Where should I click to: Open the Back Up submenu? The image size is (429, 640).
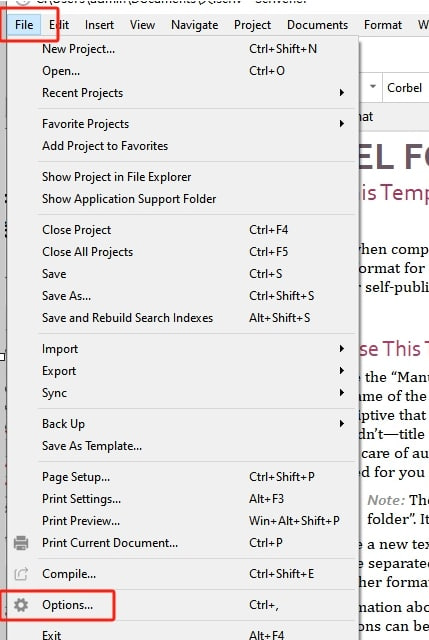(342, 424)
